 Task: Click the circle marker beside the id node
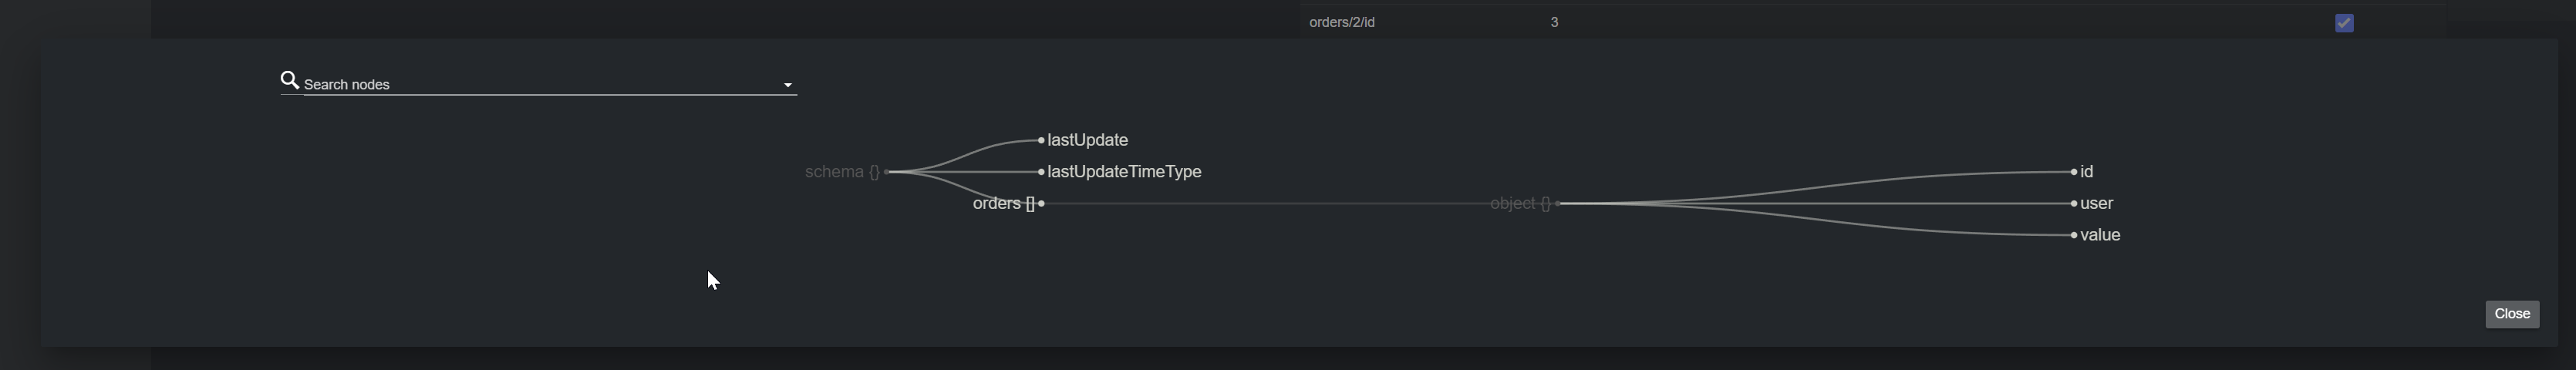tap(2074, 172)
